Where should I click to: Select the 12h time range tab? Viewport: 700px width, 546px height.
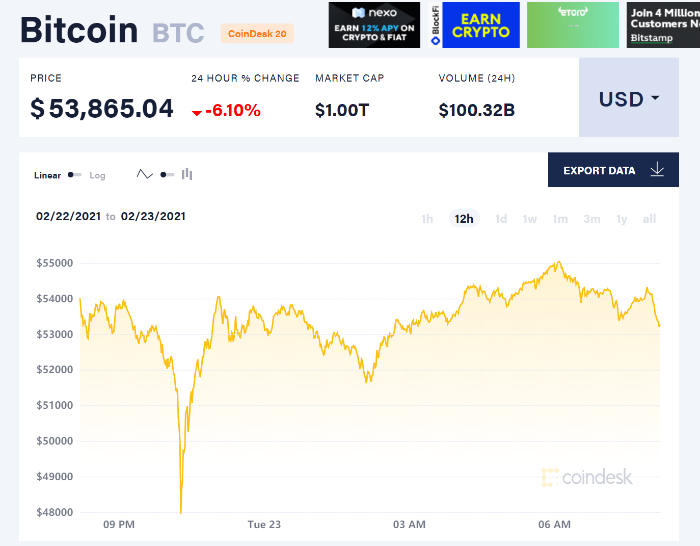464,219
